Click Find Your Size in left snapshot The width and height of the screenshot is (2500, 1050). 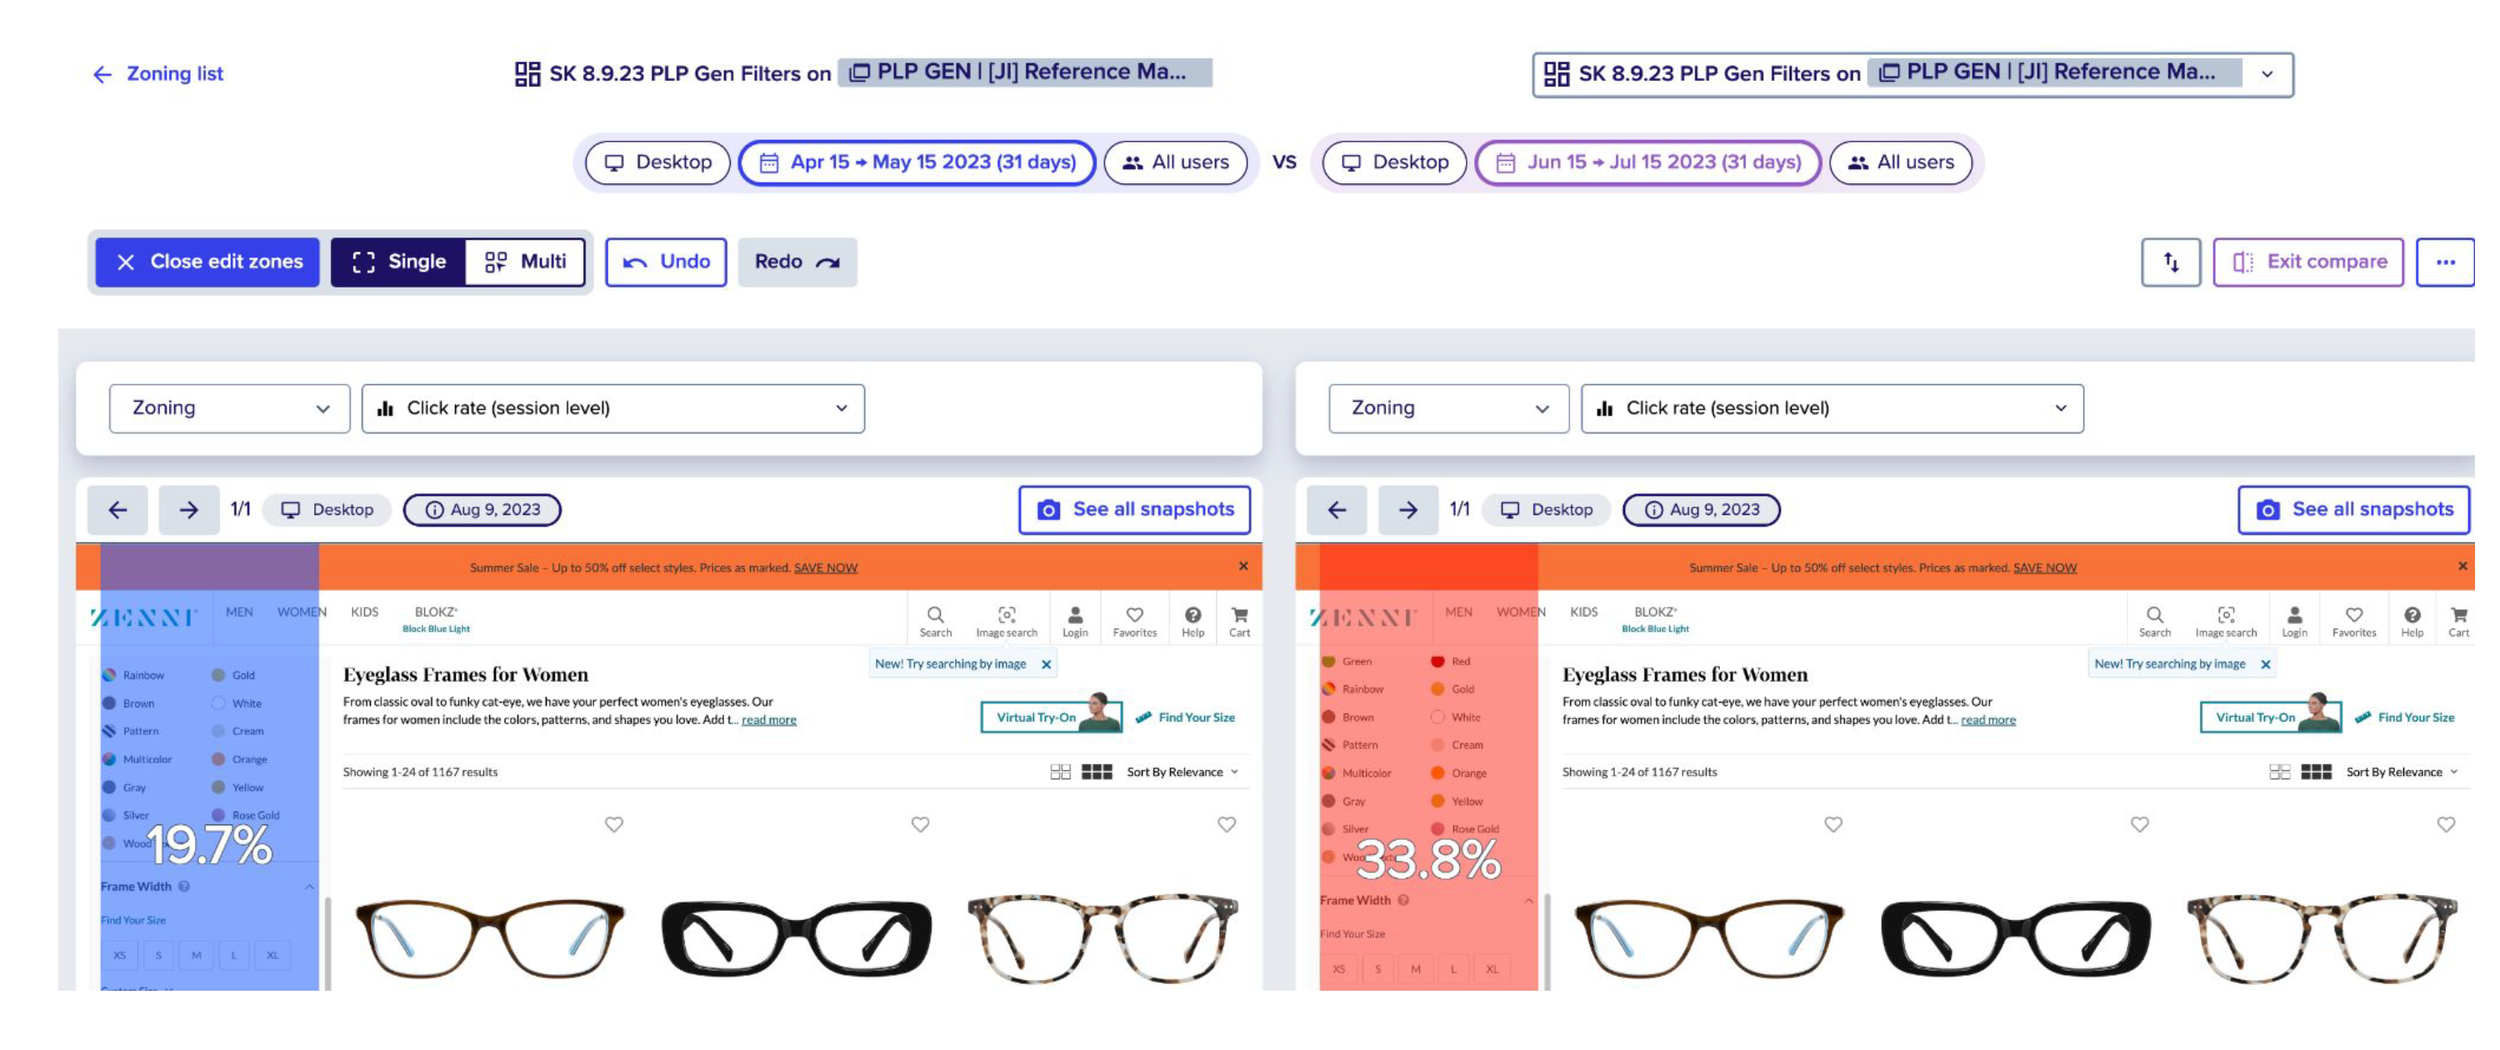tap(1186, 718)
